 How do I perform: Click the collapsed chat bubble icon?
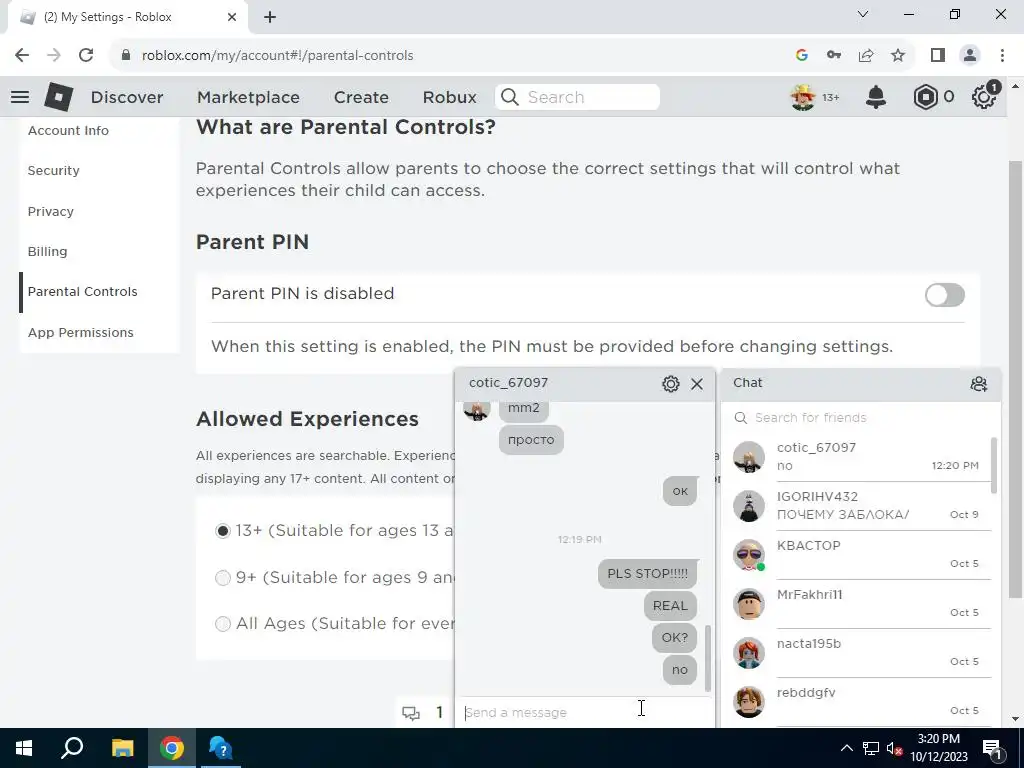411,713
